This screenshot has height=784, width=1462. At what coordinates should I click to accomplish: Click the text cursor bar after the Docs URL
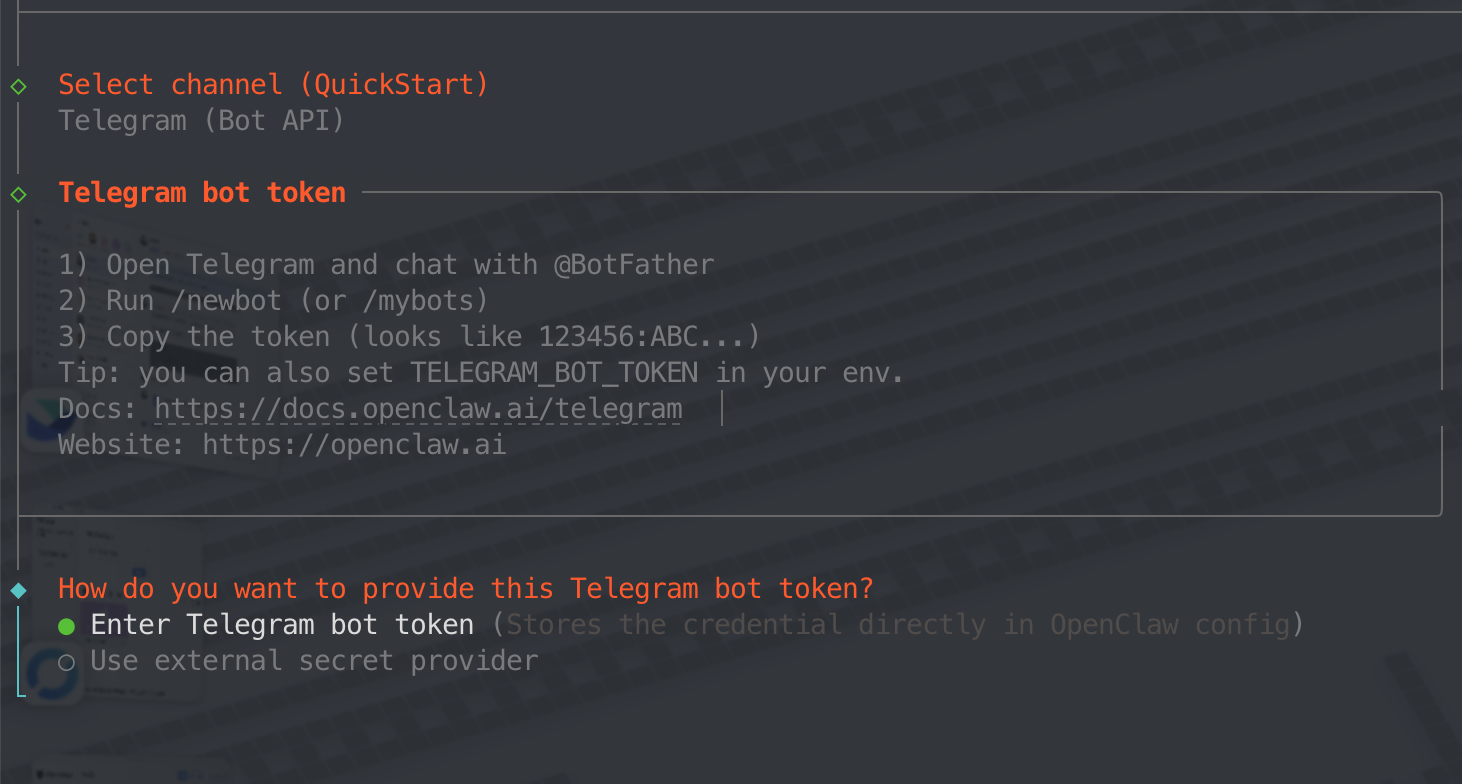pos(721,409)
